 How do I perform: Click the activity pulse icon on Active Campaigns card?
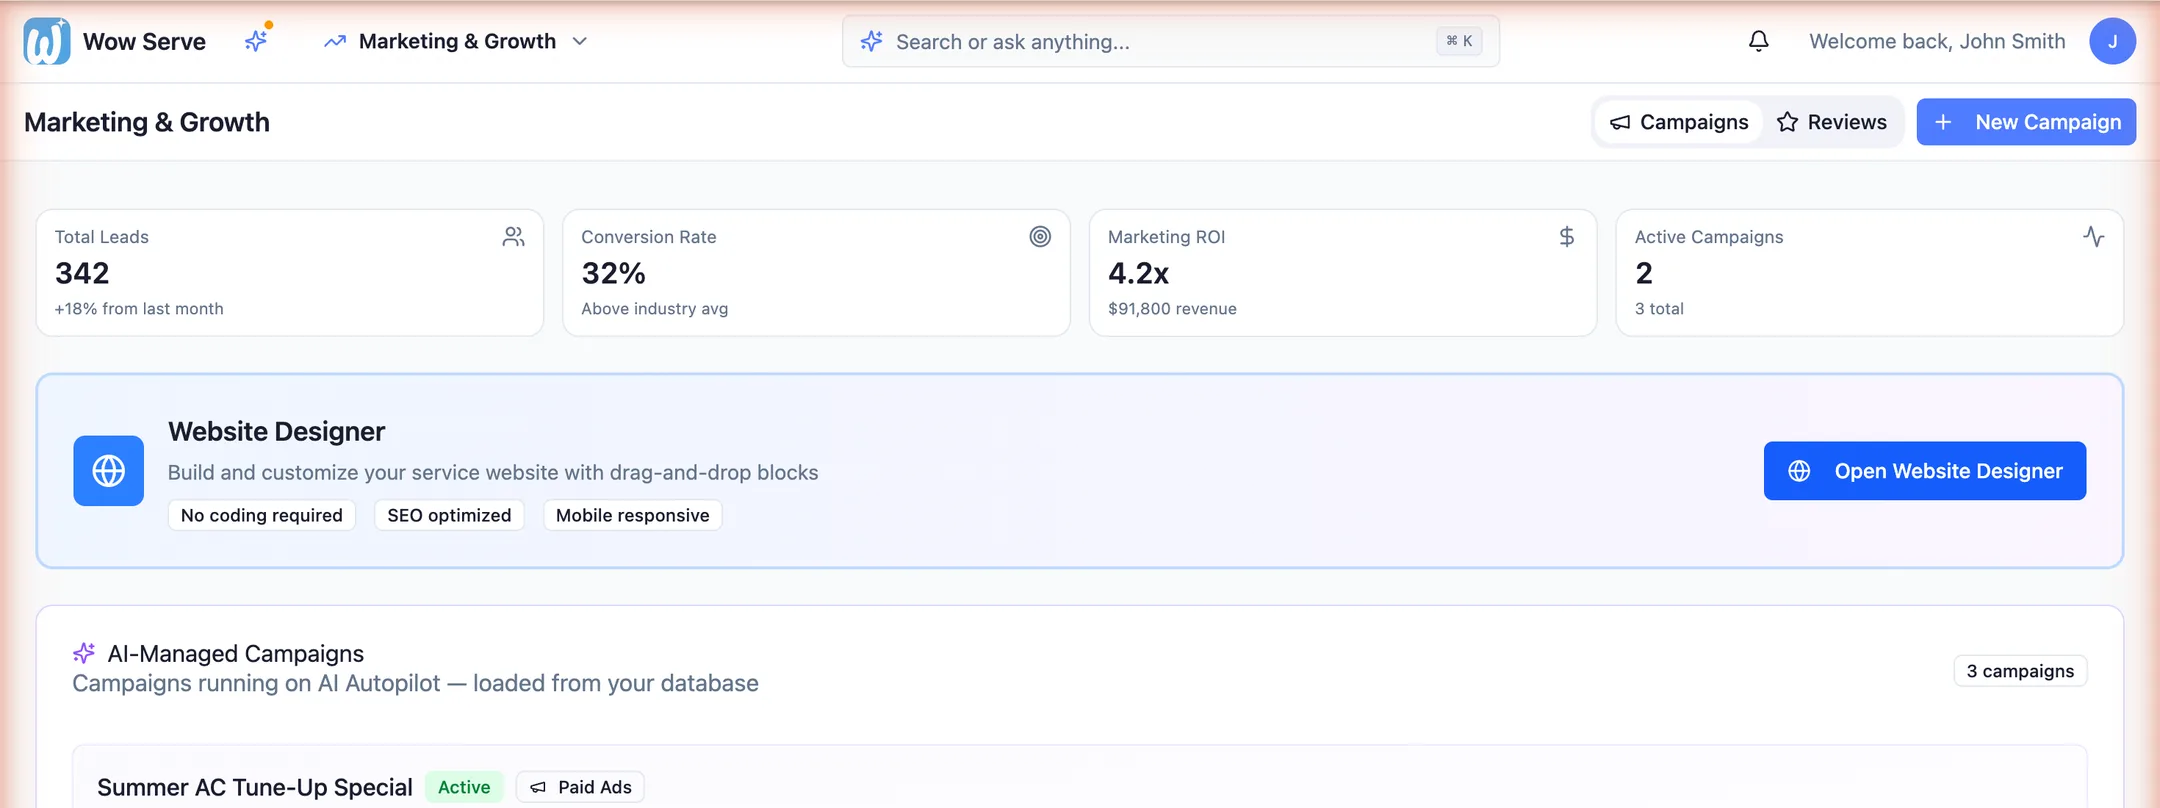pos(2094,237)
